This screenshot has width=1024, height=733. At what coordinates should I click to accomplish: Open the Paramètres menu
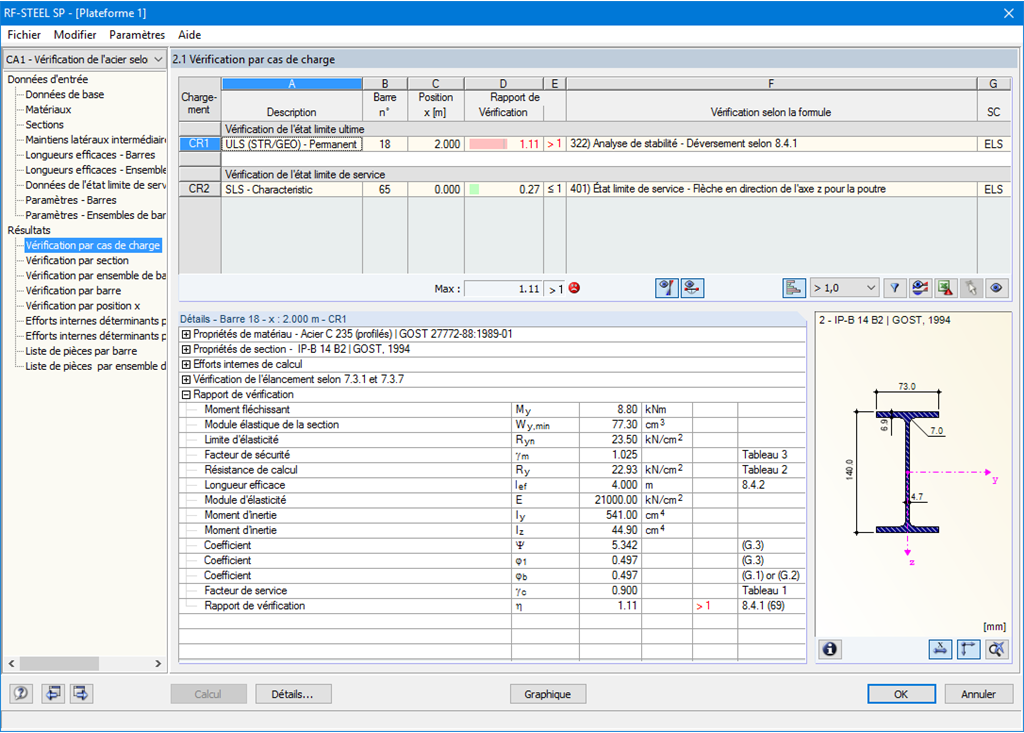tap(137, 35)
